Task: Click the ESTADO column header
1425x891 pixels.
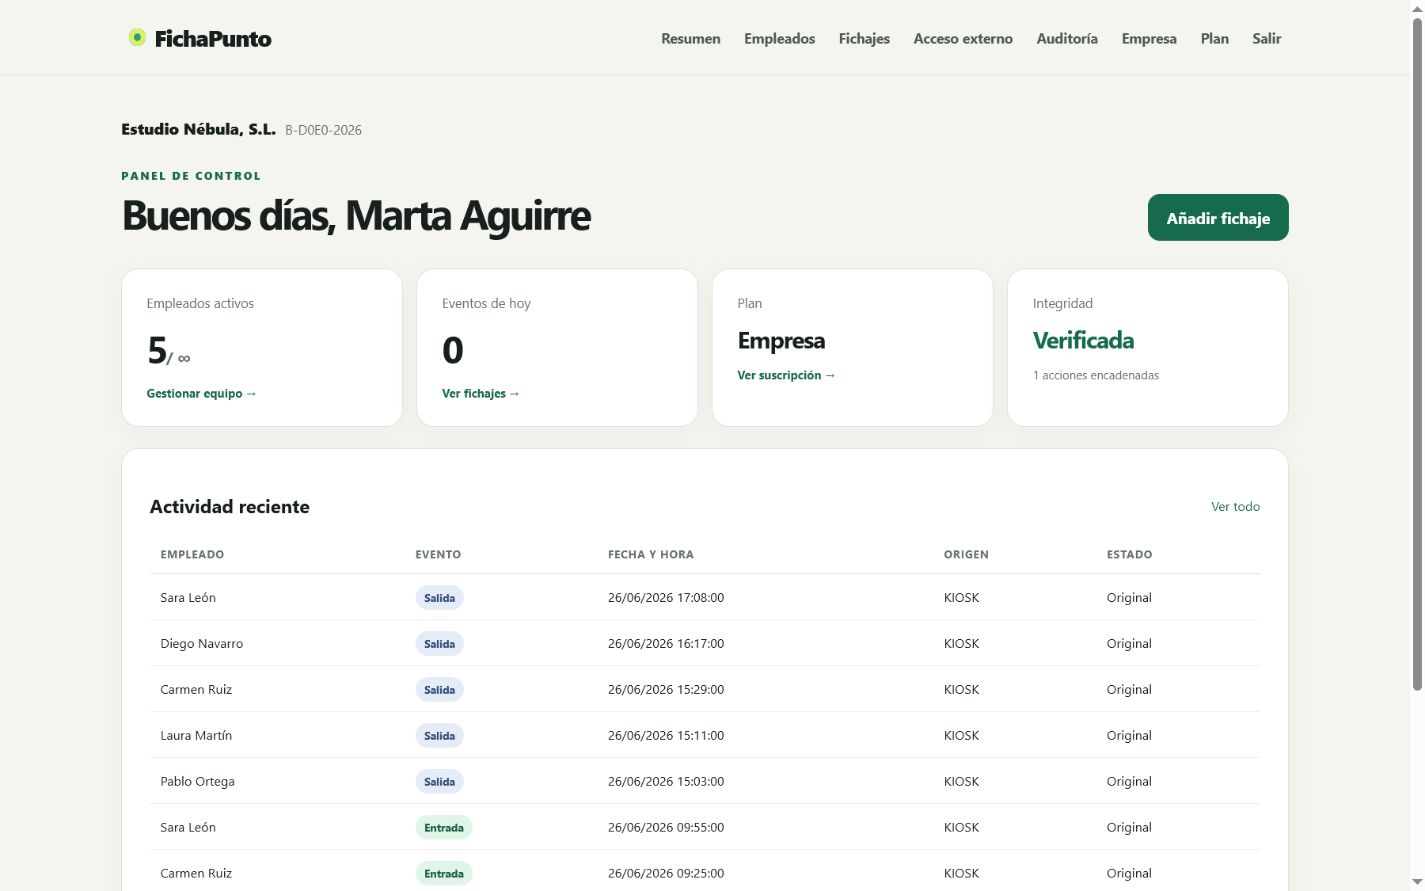Action: pos(1129,555)
